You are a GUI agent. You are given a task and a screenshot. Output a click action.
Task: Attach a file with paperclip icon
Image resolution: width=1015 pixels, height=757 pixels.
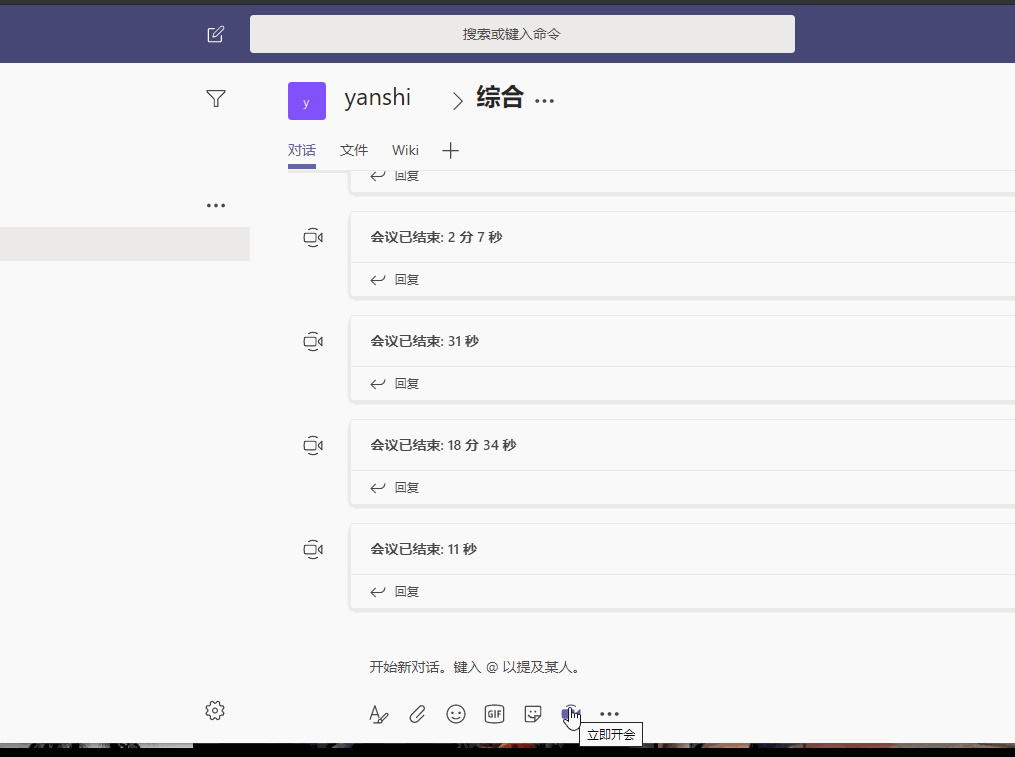[417, 714]
